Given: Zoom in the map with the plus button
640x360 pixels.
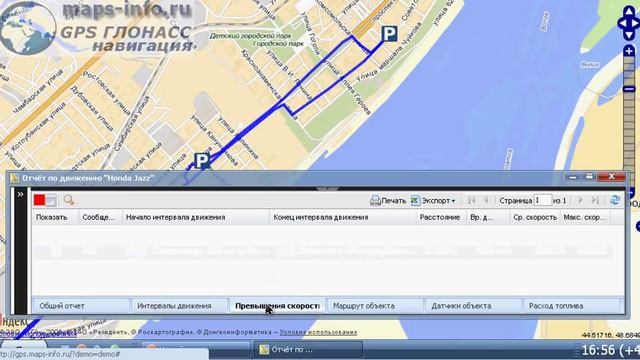Looking at the screenshot, I should [x=629, y=51].
